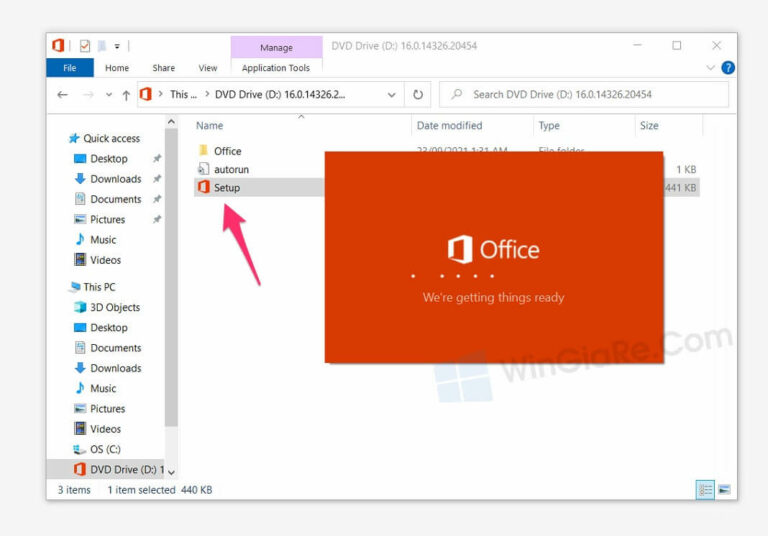768x536 pixels.
Task: Click the navigation pane scrollbar thumb
Action: pyautogui.click(x=171, y=277)
